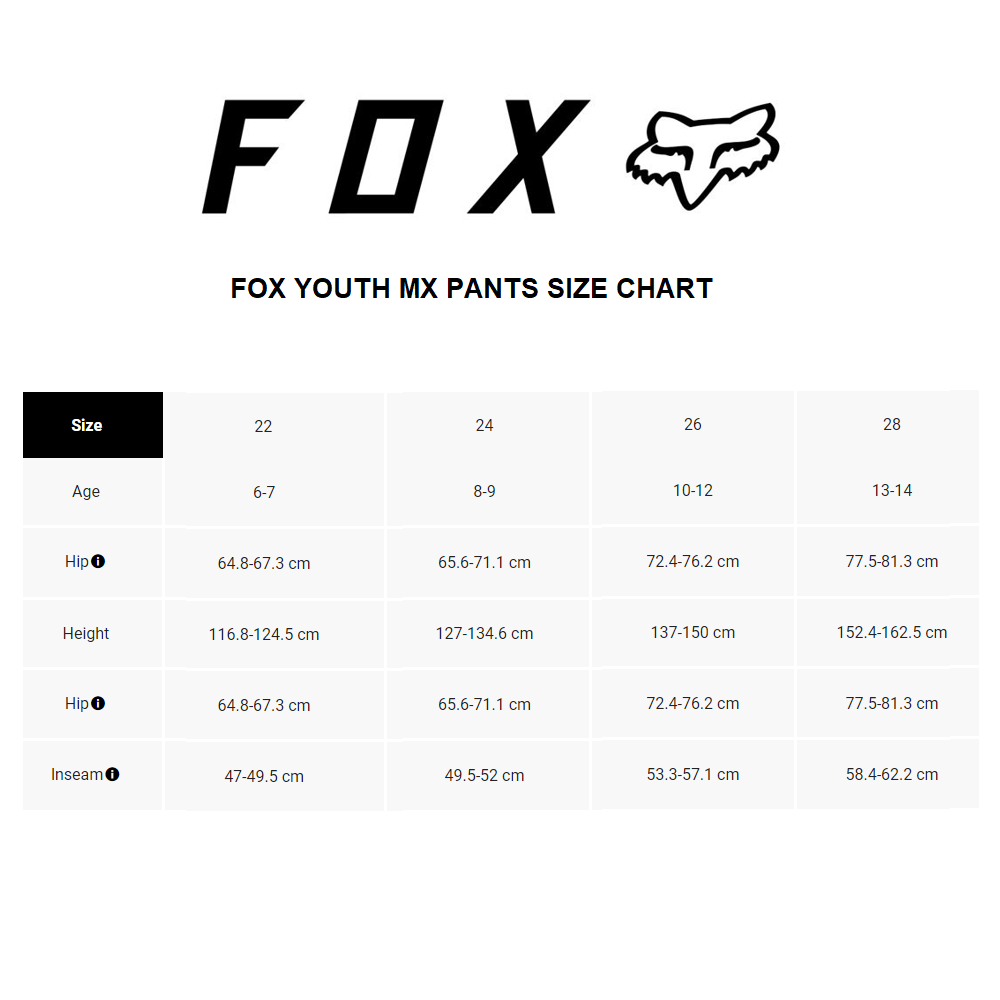Screen dimensions: 1000x1000
Task: Click the 152.4-162.5 cm height cell
Action: click(892, 633)
